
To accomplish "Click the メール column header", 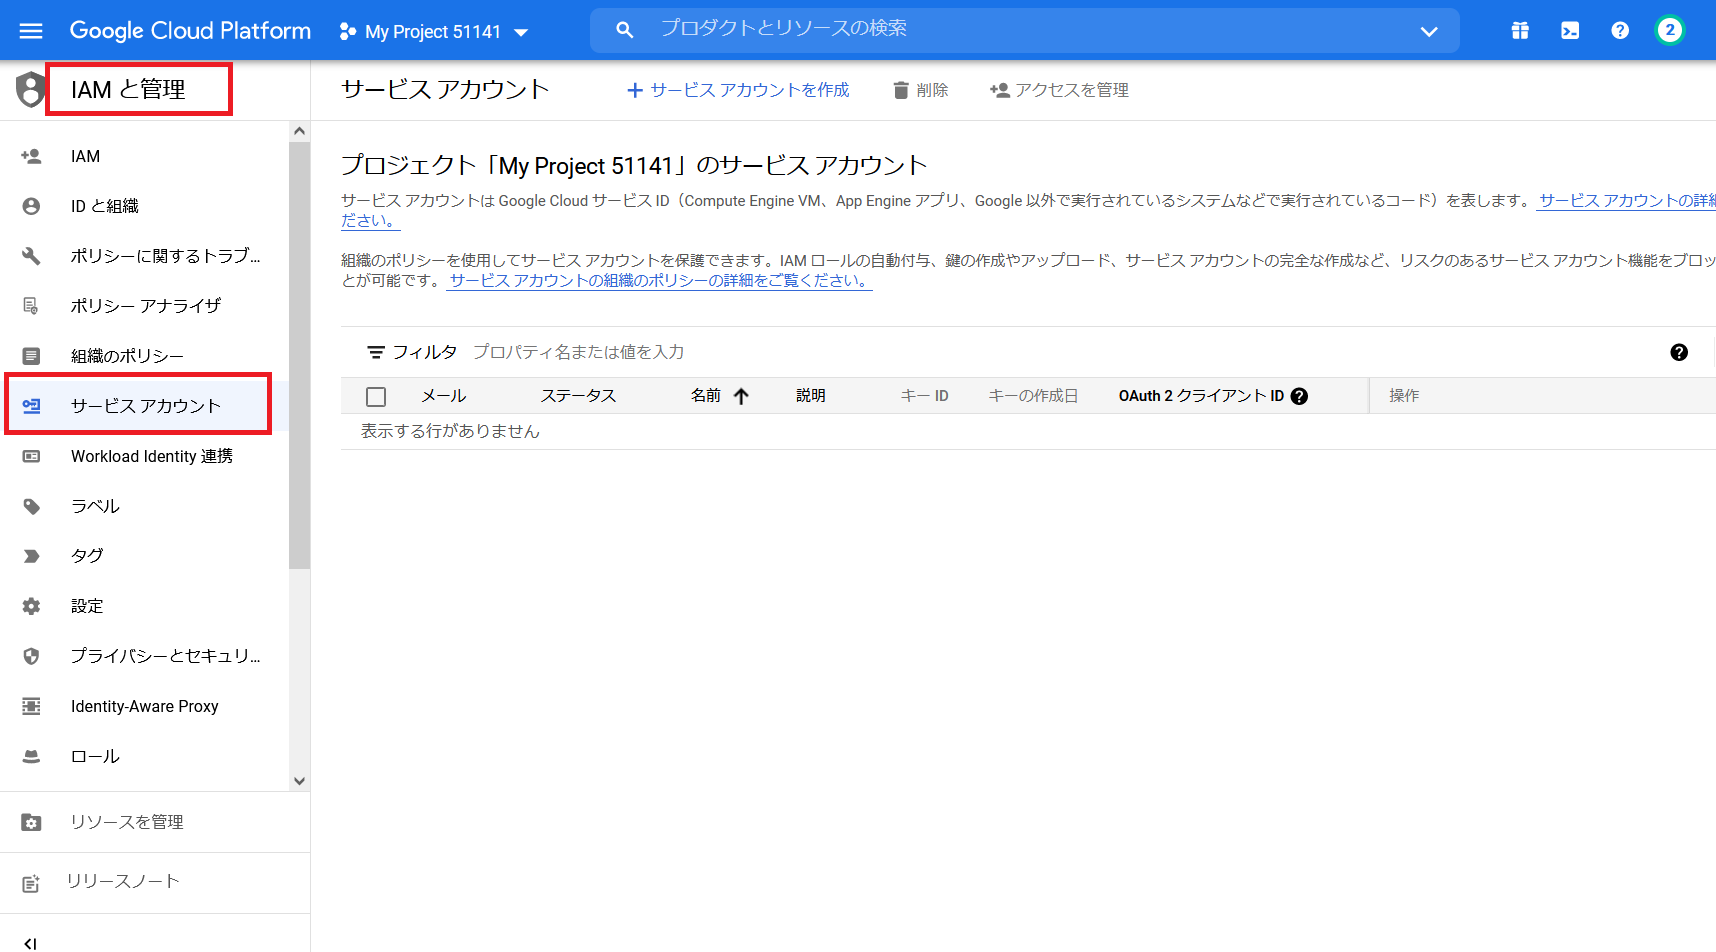I will (x=444, y=396).
